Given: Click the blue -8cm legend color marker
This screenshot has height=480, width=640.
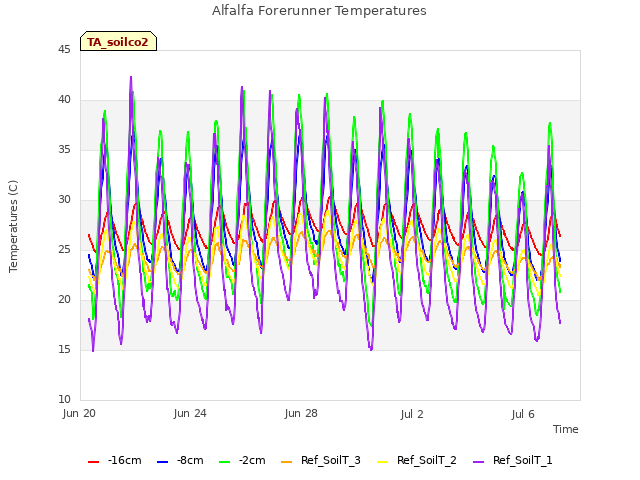Looking at the screenshot, I should tap(162, 462).
